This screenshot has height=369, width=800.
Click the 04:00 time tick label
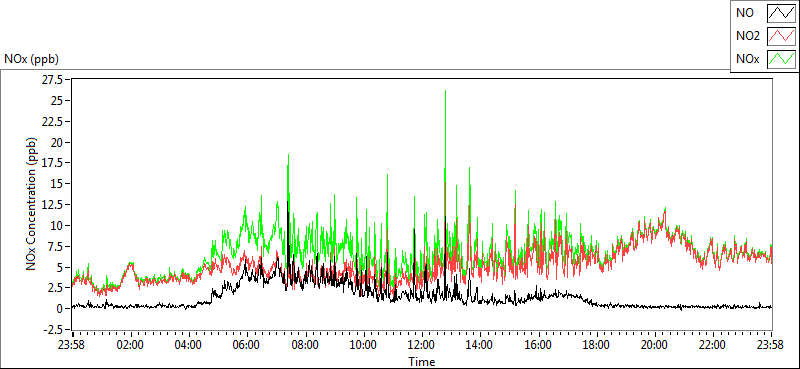click(x=189, y=344)
